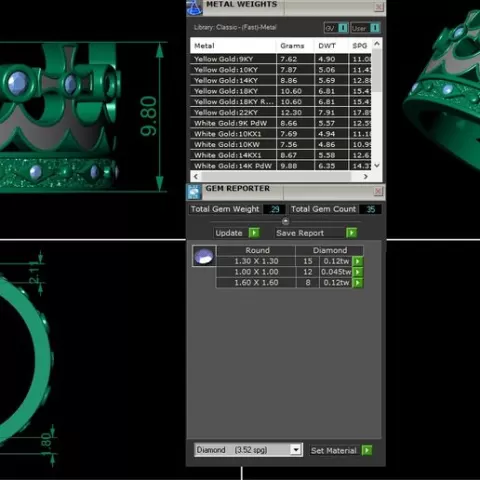
Task: Select White Gold:14KX1 row
Action: (281, 155)
